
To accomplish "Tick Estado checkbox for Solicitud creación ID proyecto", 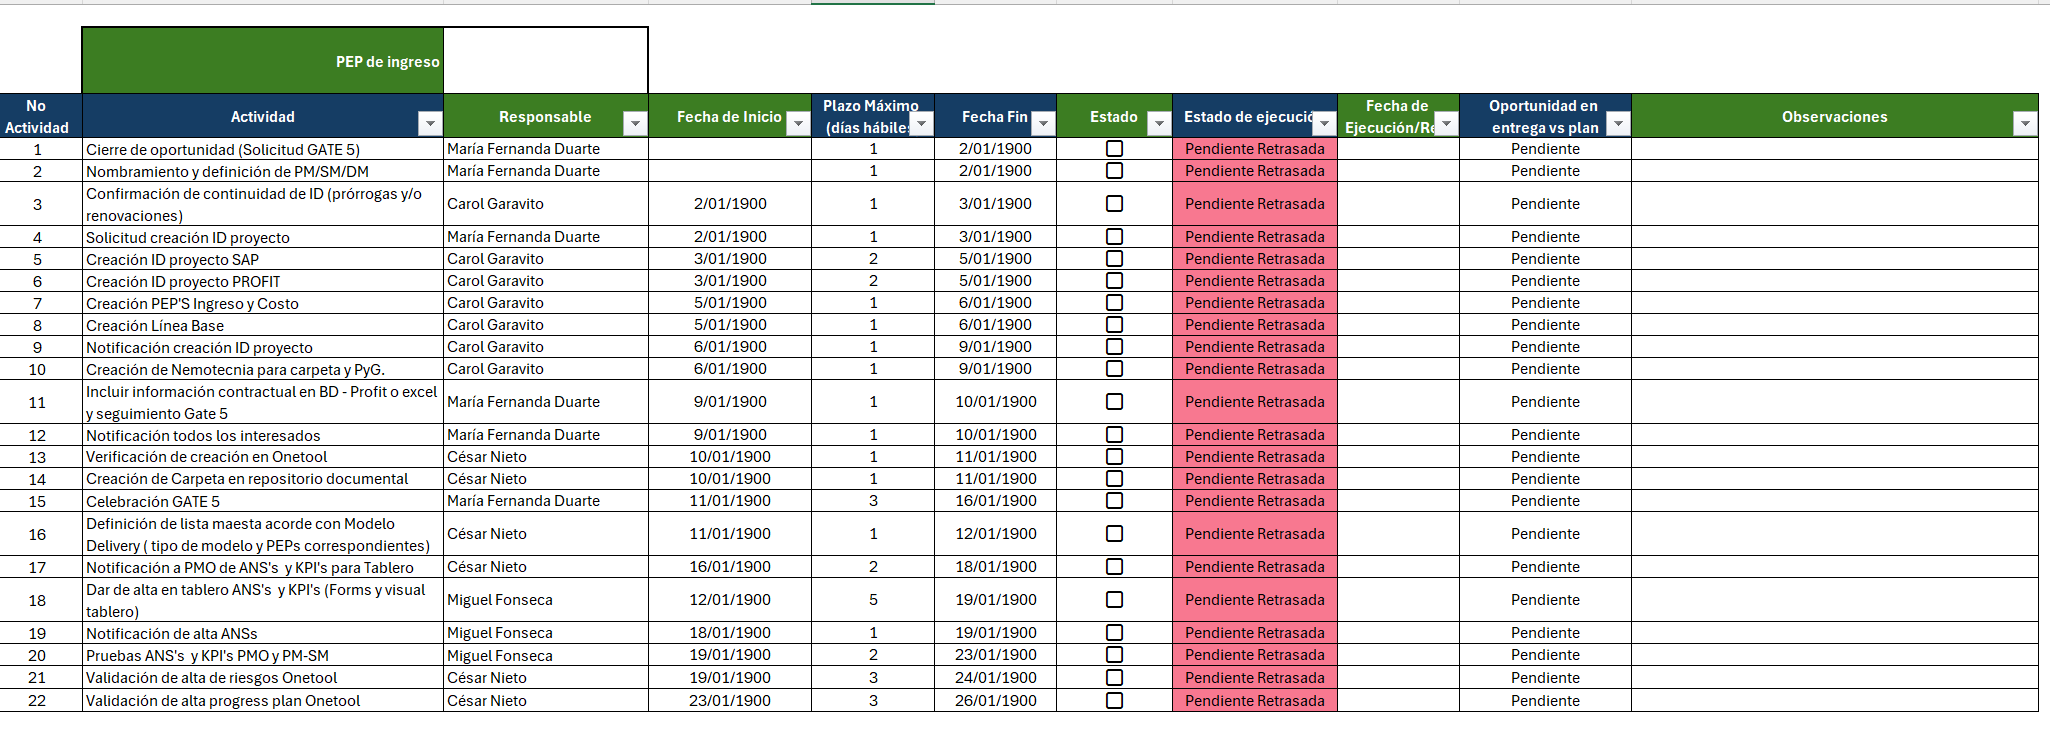I will tap(1114, 237).
